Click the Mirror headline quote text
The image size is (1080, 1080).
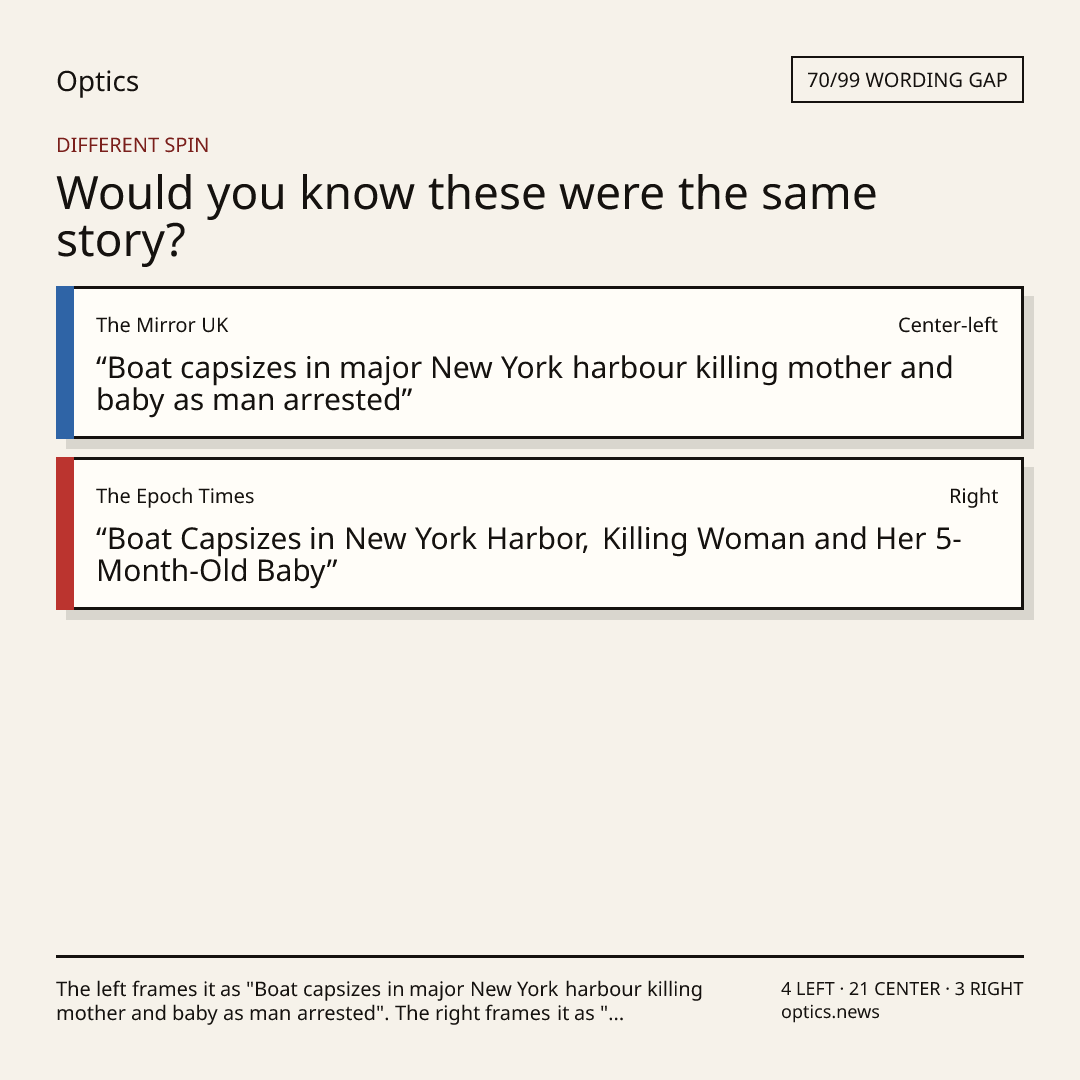tap(524, 384)
